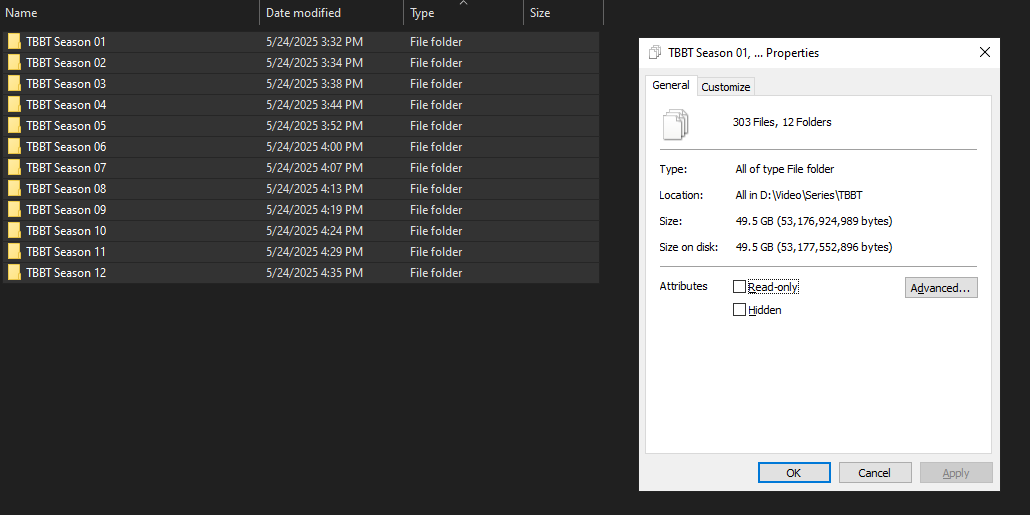Viewport: 1030px width, 515px height.
Task: Select the 'TBBT Season 03' folder name
Action: [x=66, y=84]
